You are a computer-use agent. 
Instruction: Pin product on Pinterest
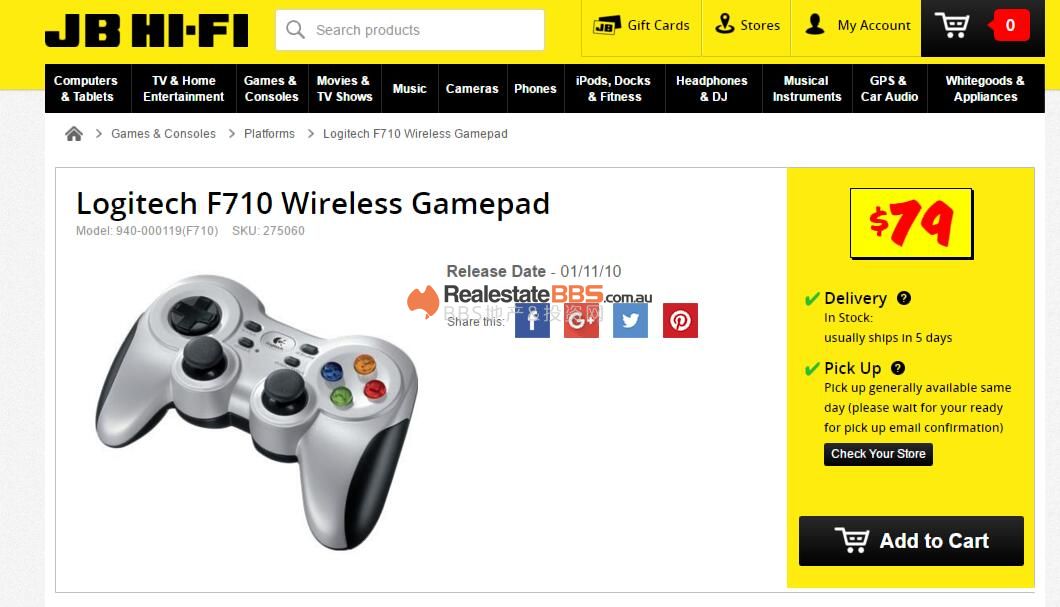[680, 320]
